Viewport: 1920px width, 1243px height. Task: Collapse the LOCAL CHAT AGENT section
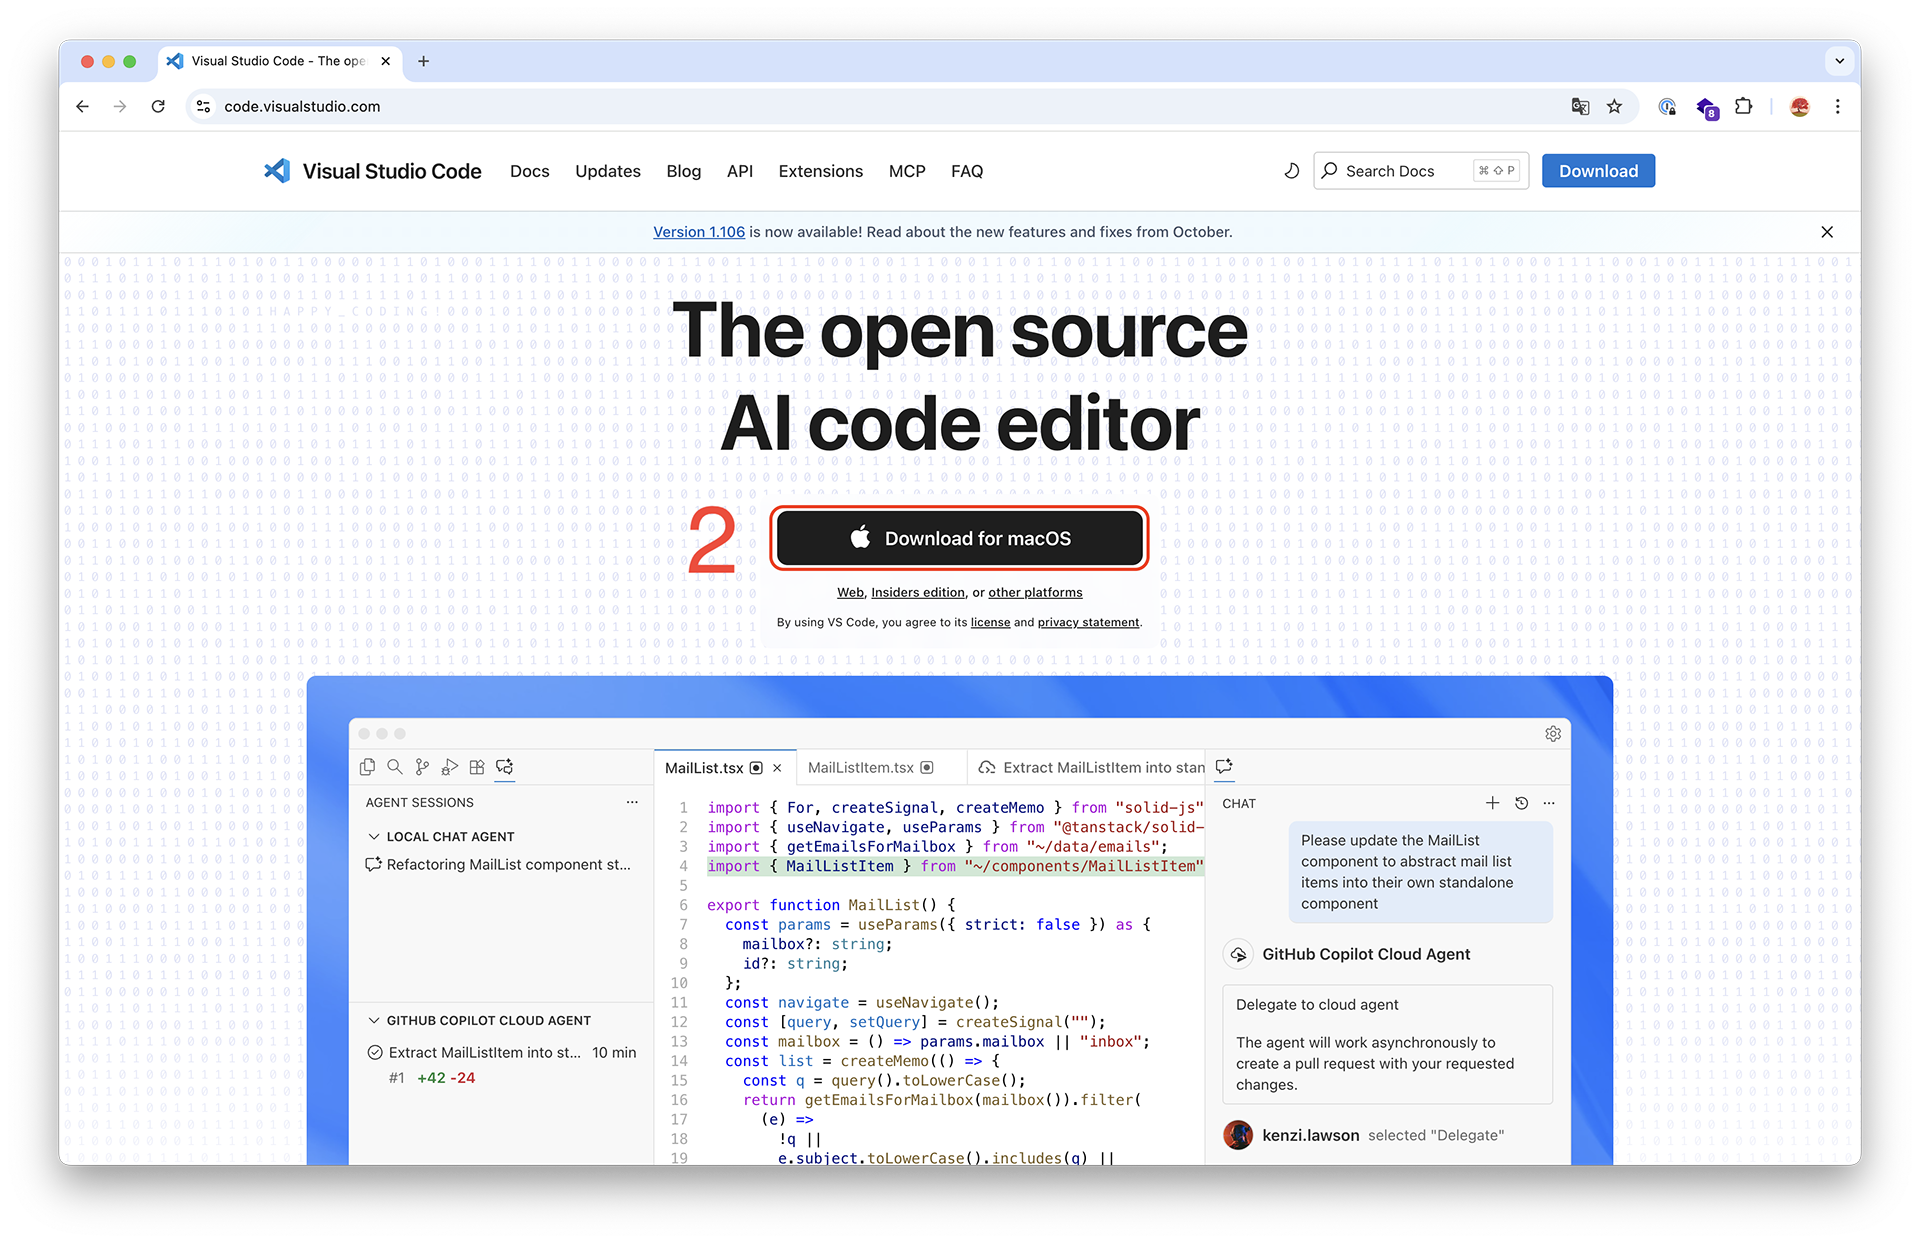373,836
